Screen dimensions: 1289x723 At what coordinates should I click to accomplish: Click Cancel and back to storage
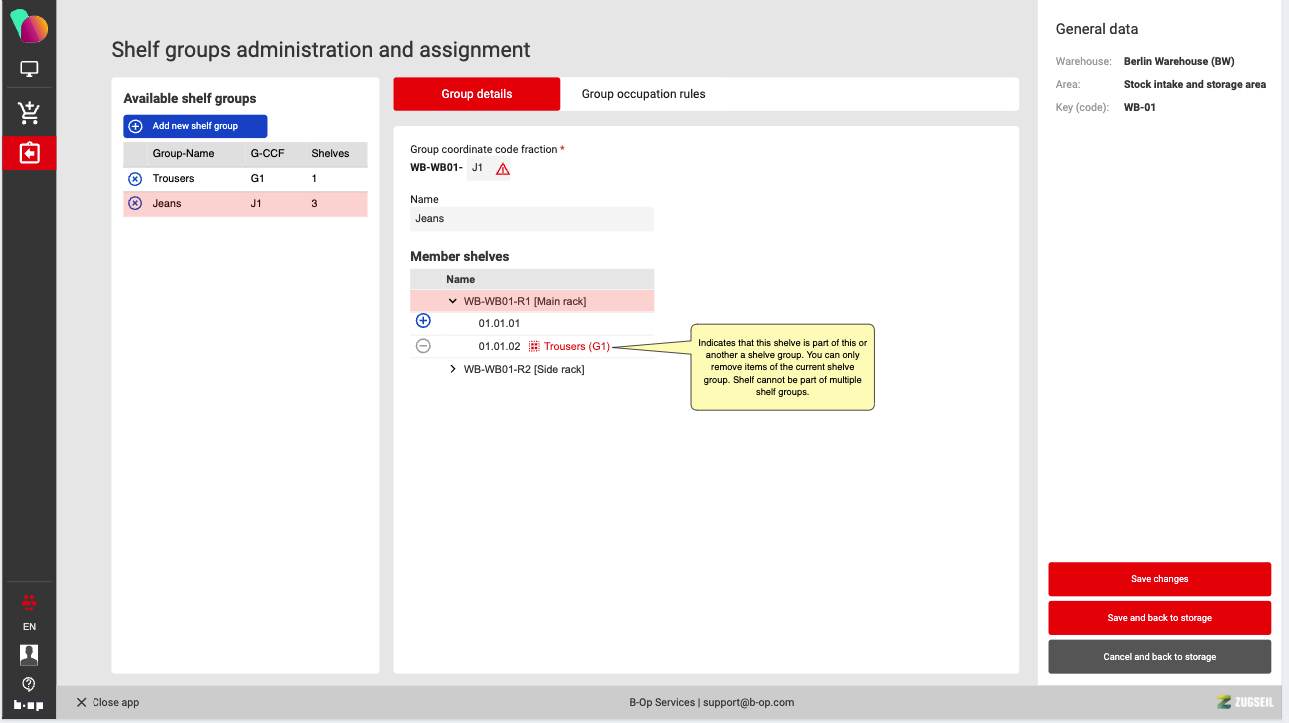[x=1159, y=657]
